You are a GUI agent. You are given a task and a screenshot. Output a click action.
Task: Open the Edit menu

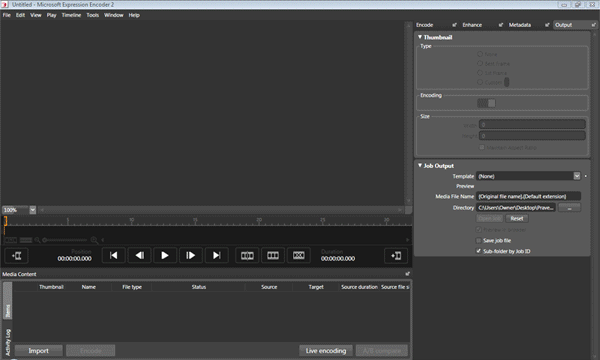[20, 15]
